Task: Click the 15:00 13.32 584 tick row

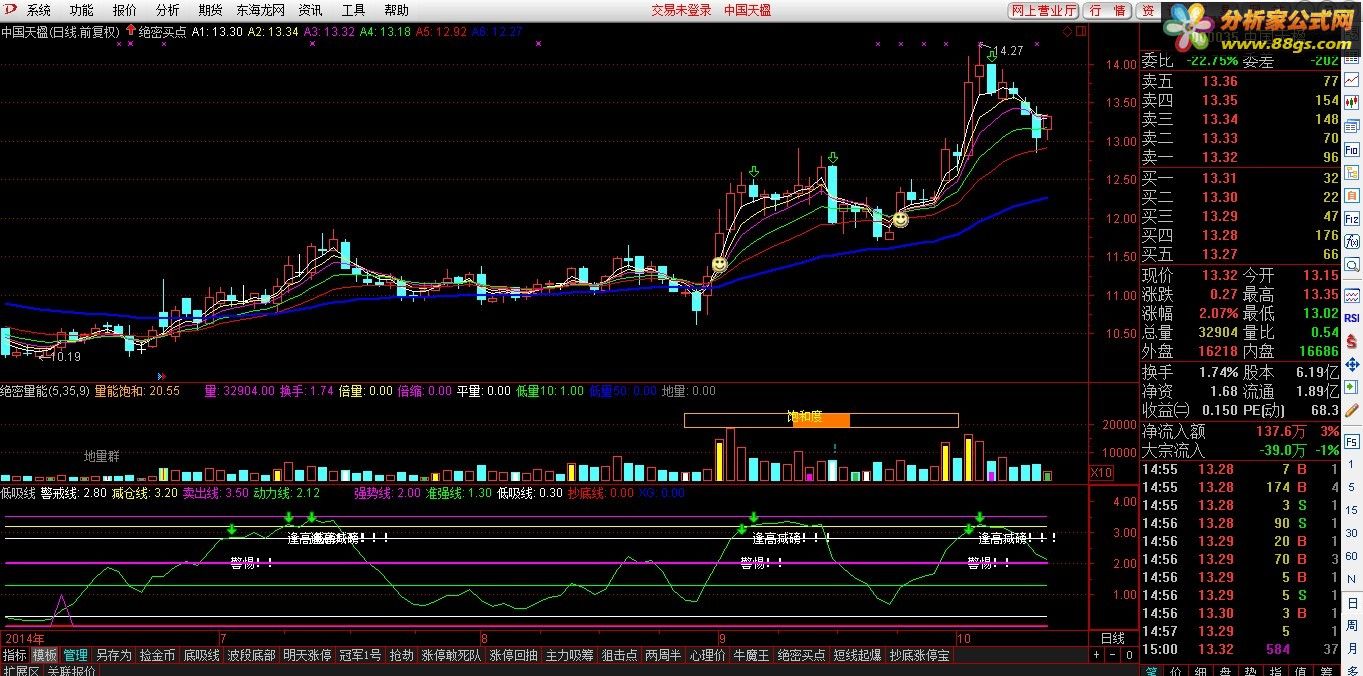Action: coord(1240,649)
